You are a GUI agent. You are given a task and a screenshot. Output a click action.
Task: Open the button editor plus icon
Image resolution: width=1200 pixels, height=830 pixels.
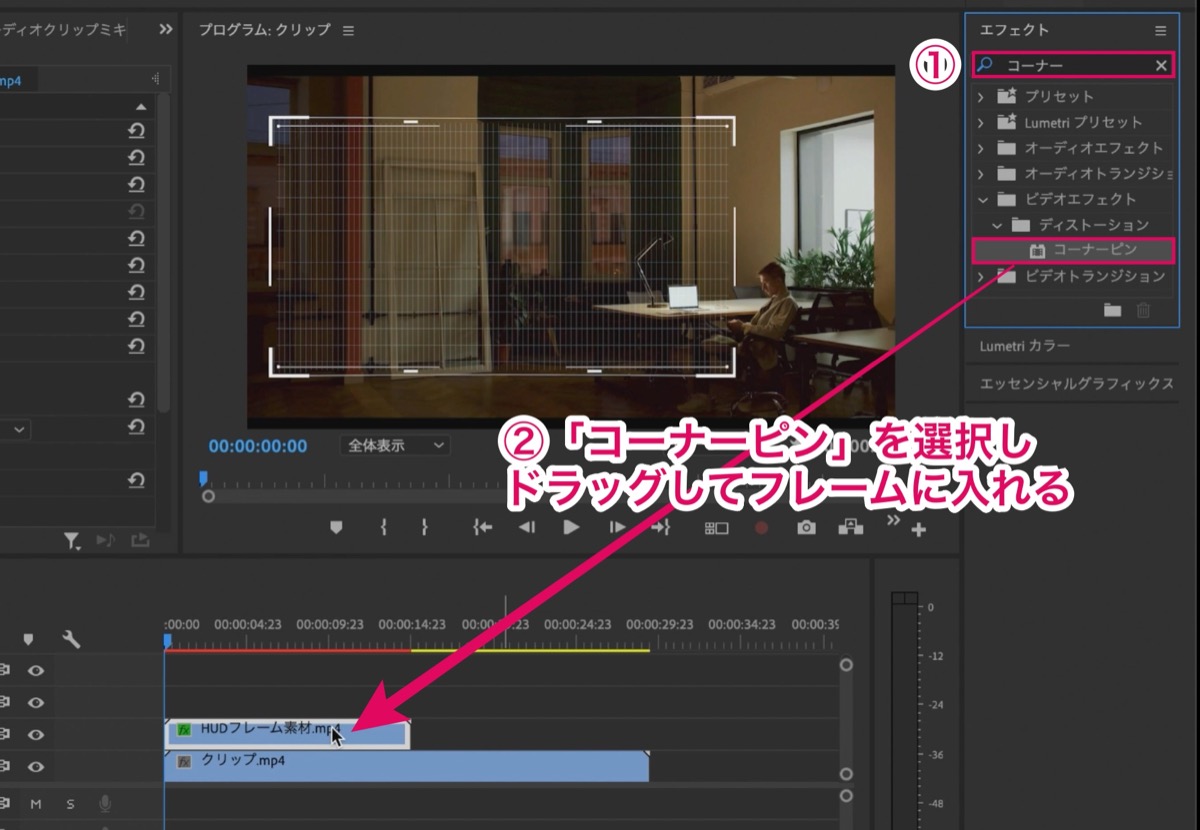(x=918, y=530)
